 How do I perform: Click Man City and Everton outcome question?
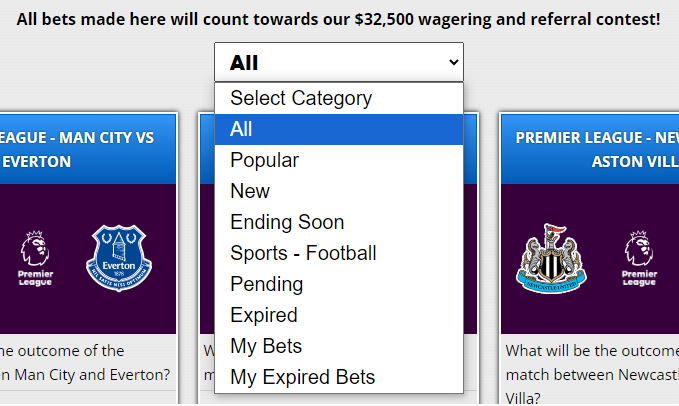pos(85,363)
